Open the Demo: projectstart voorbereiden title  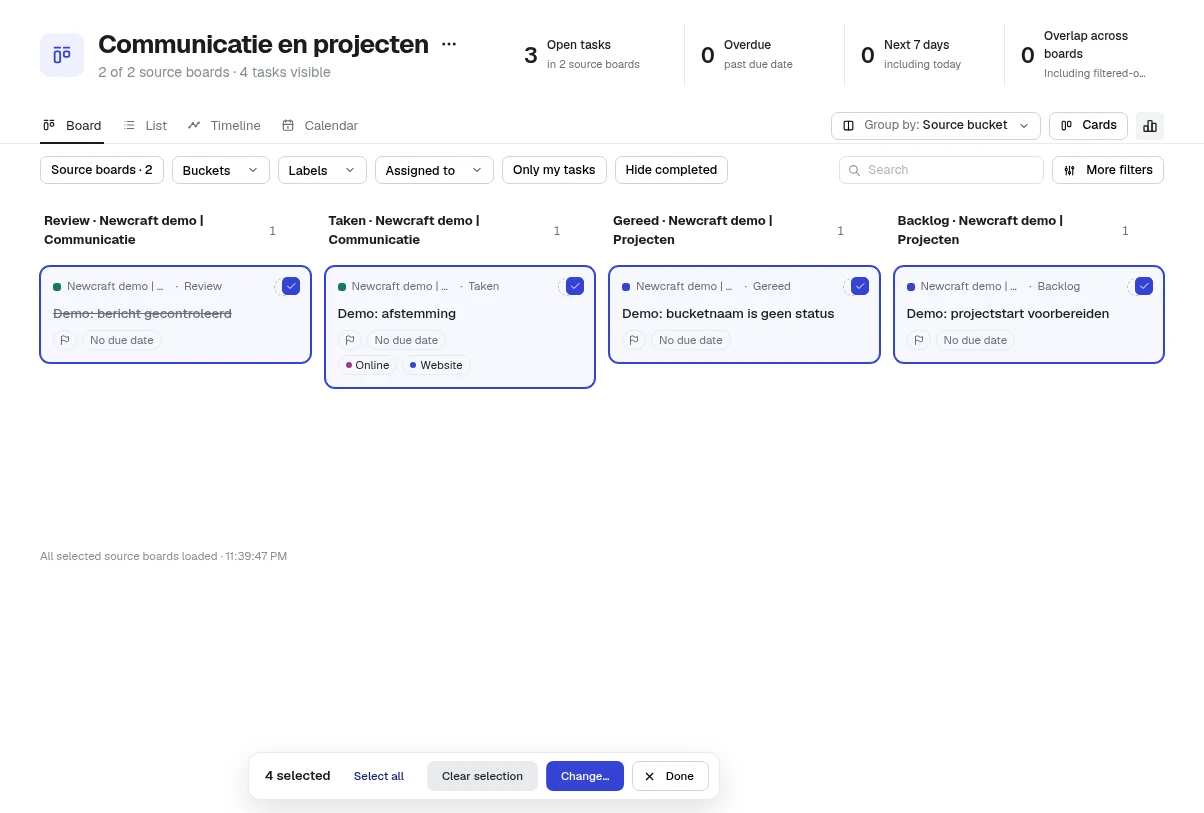[x=1008, y=313]
